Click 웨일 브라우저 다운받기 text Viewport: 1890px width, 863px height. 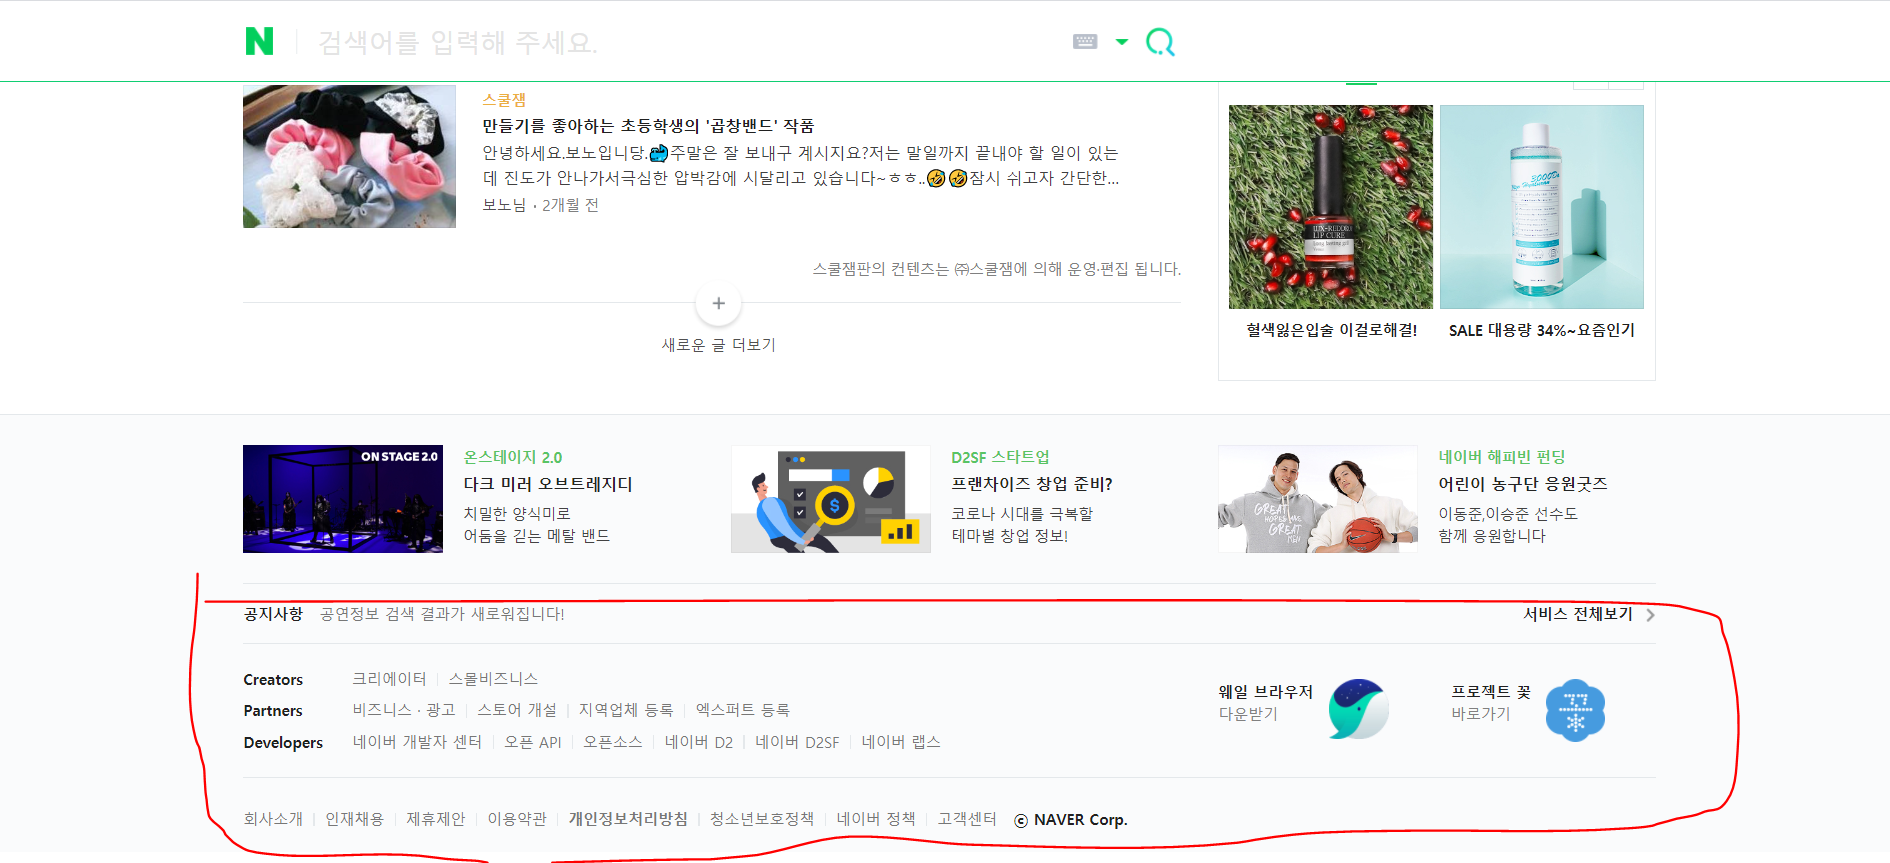point(1265,702)
